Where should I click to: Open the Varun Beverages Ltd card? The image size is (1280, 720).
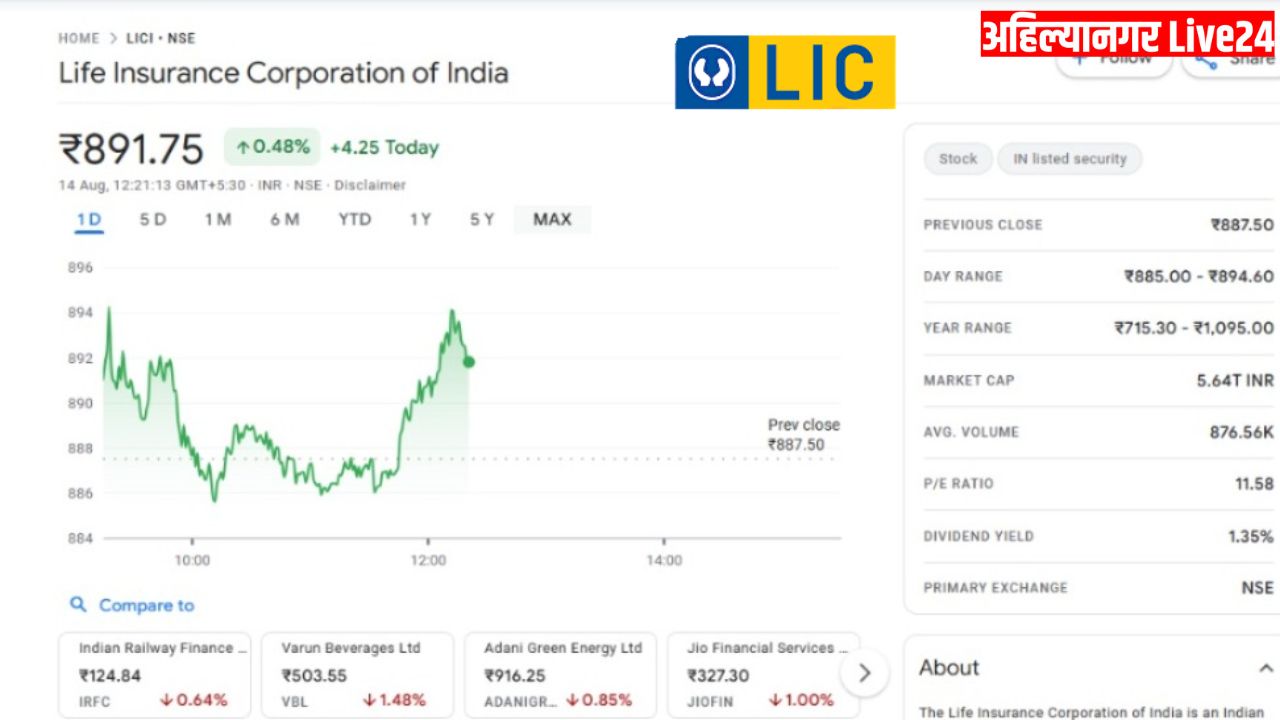click(x=357, y=674)
